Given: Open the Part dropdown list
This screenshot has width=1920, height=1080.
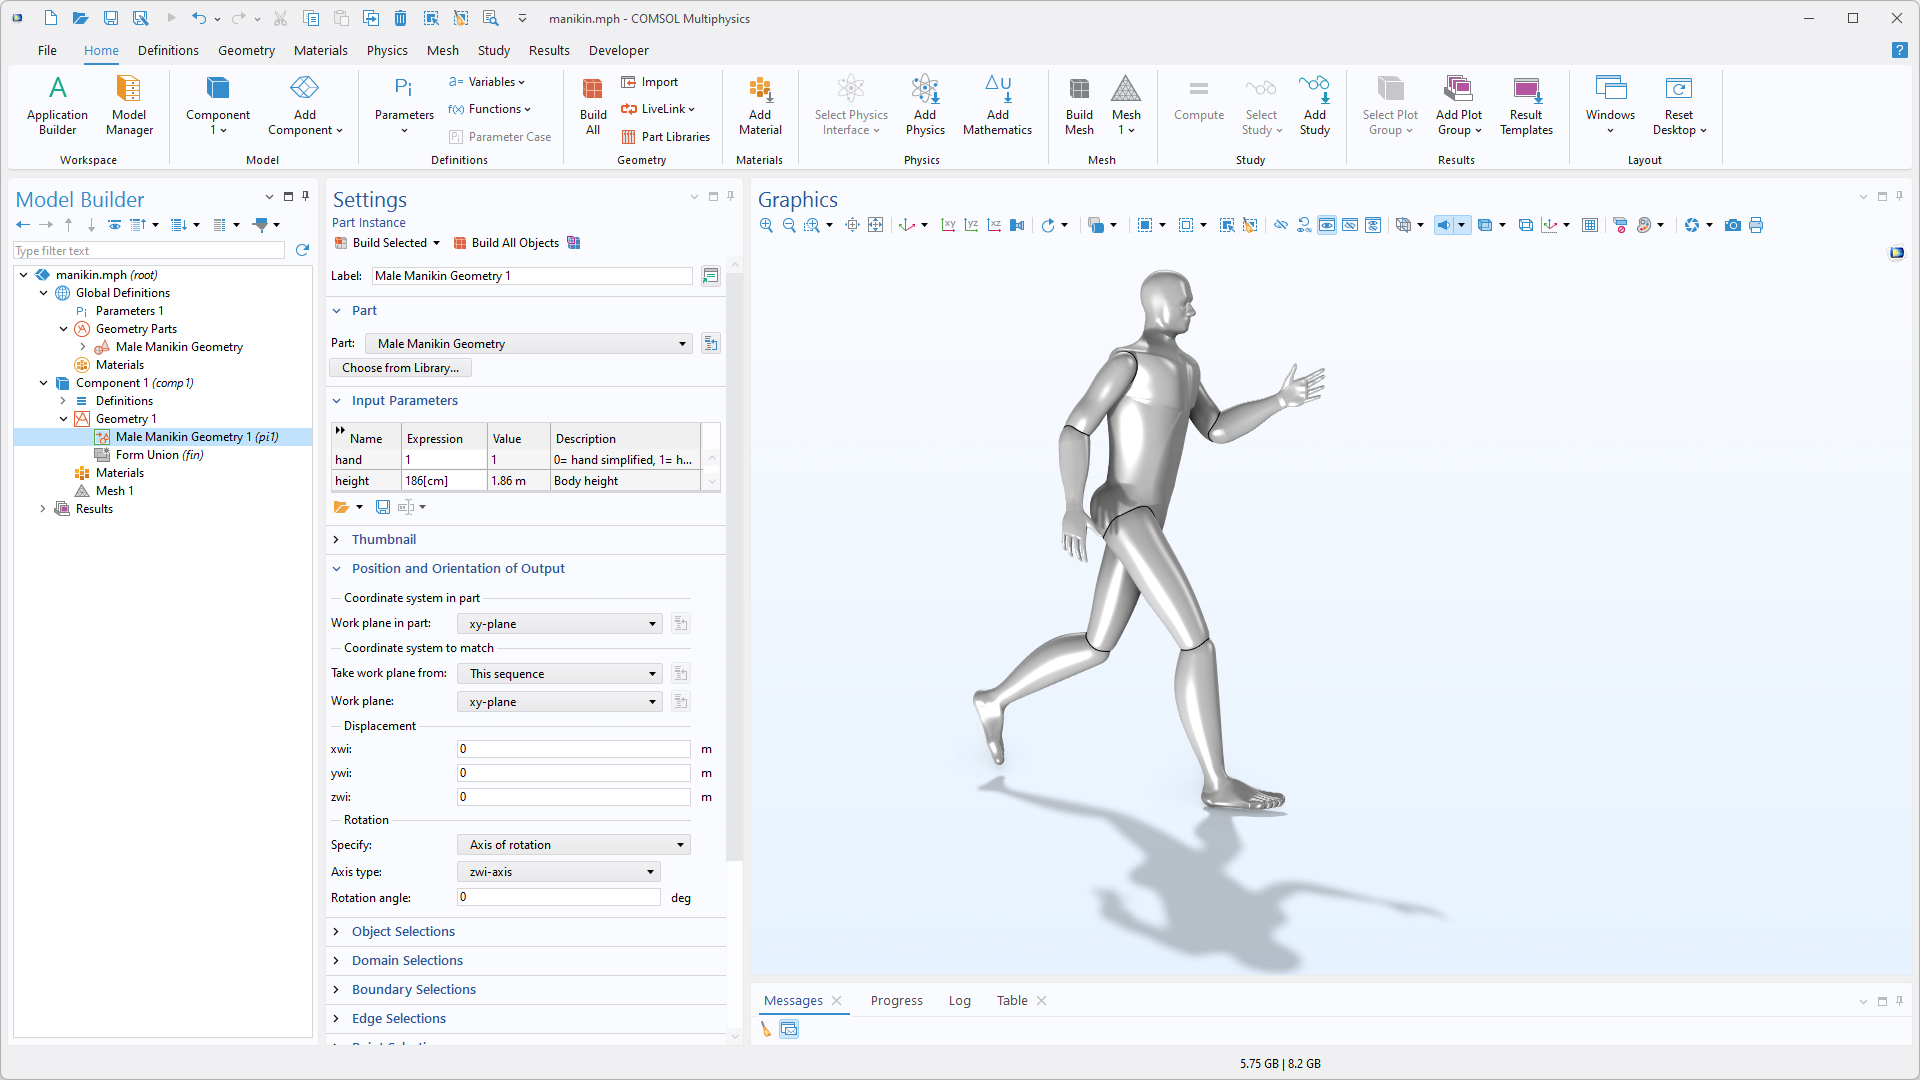Looking at the screenshot, I should 682,344.
